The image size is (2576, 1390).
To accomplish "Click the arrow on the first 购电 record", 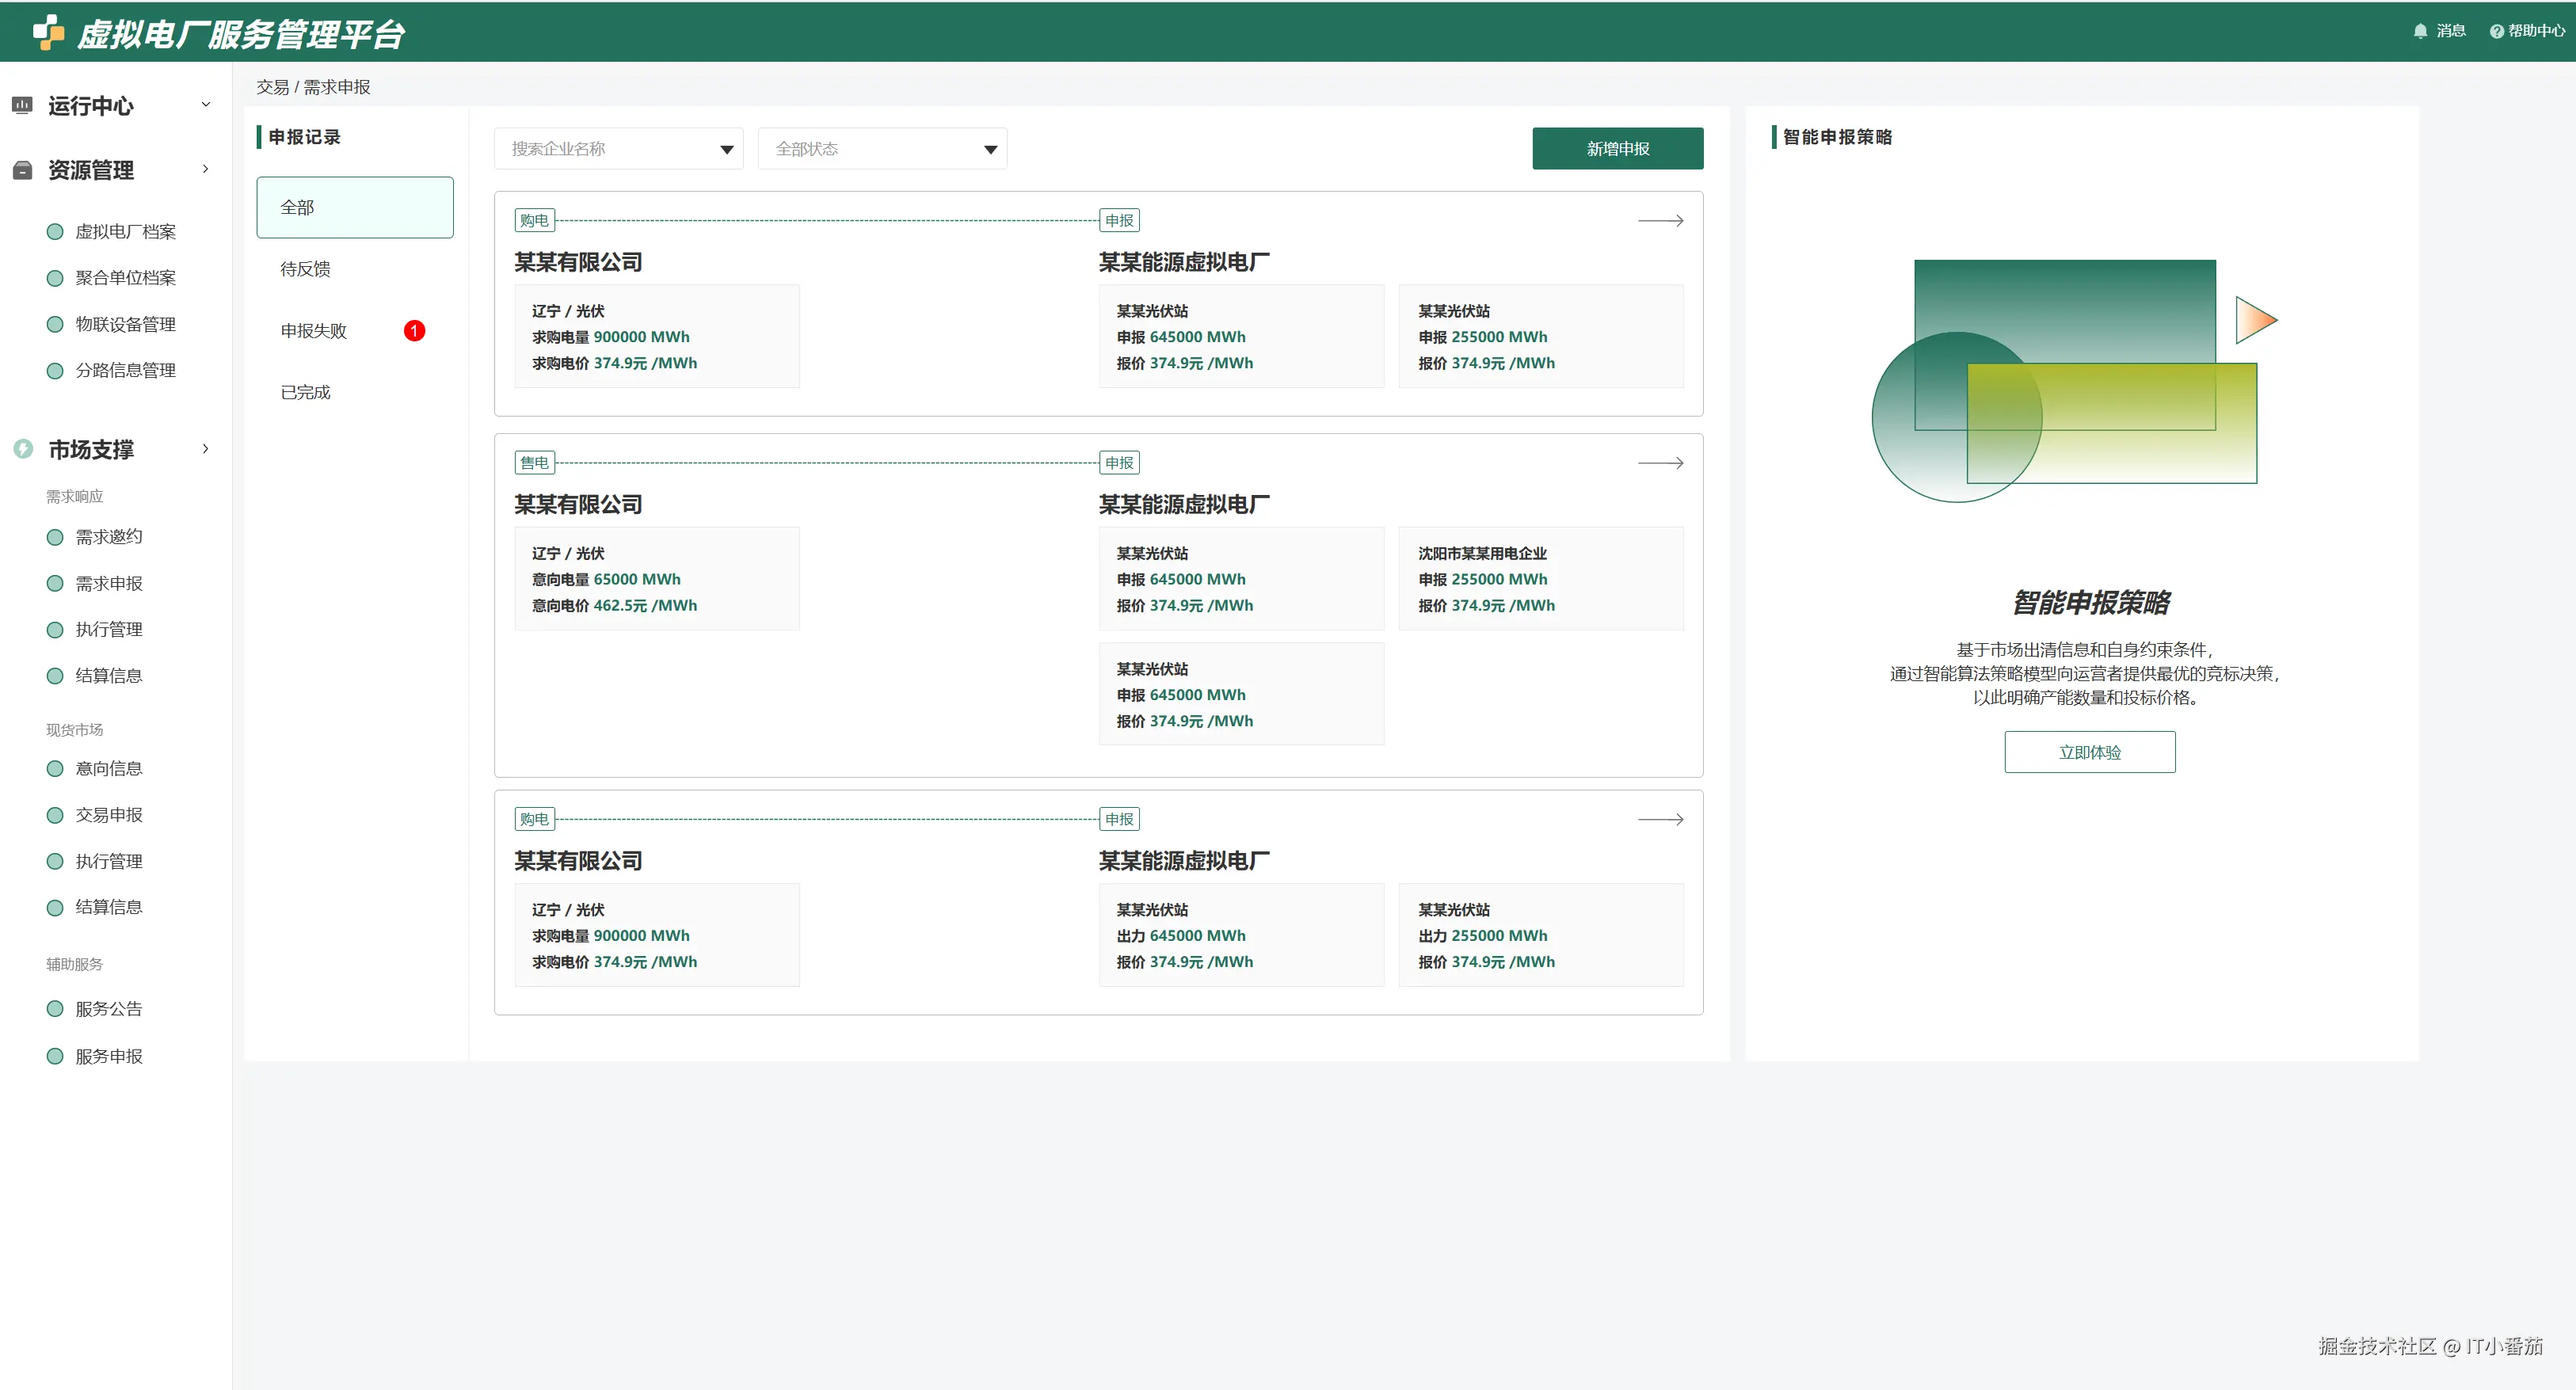I will point(1660,220).
